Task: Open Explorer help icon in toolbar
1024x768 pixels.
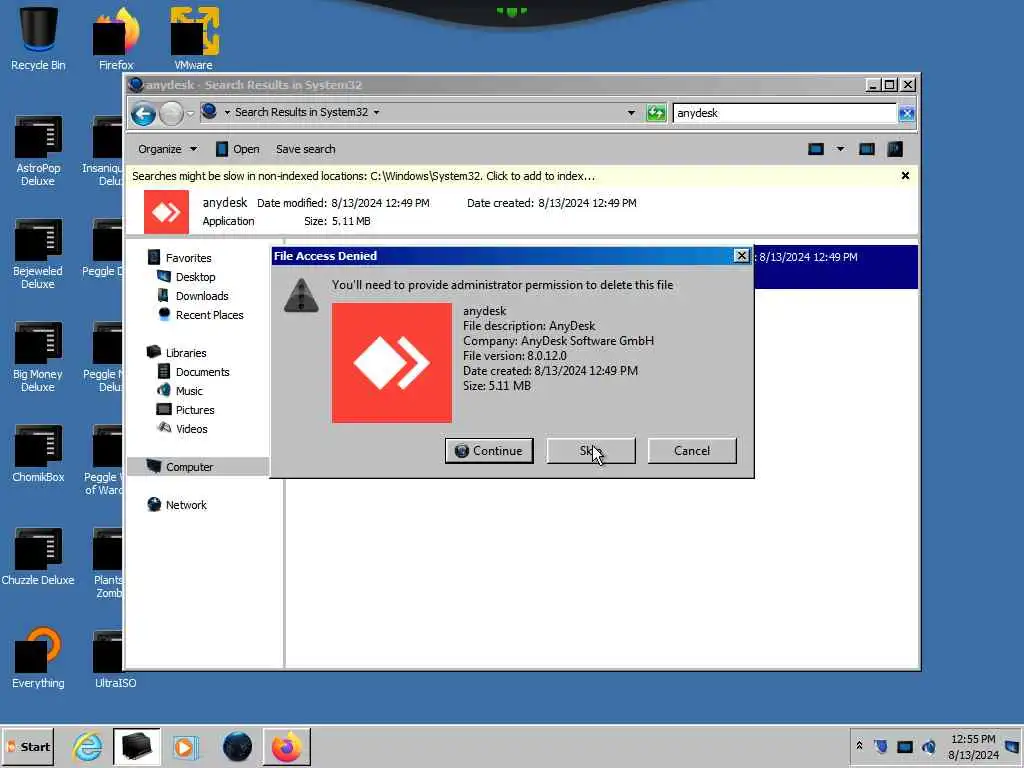Action: pos(895,149)
